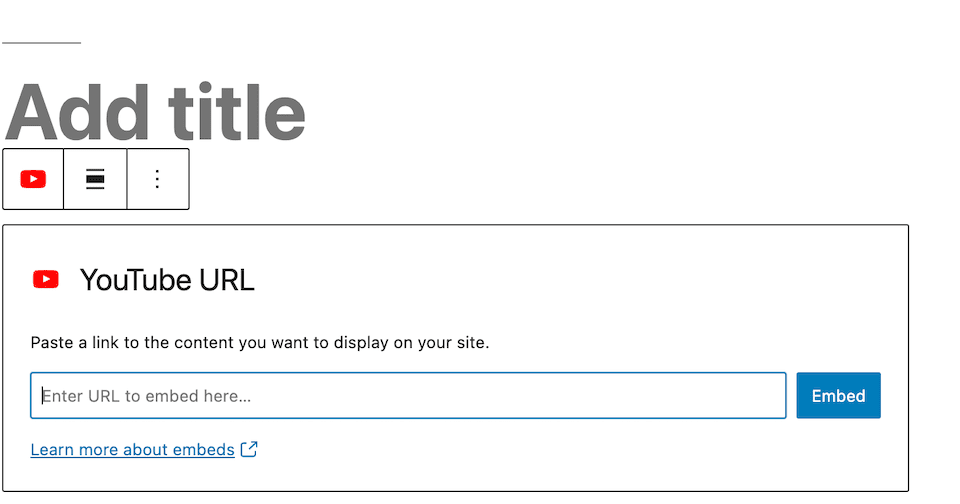The height and width of the screenshot is (504, 960).
Task: Open the three-dot block options menu
Action: click(x=157, y=179)
